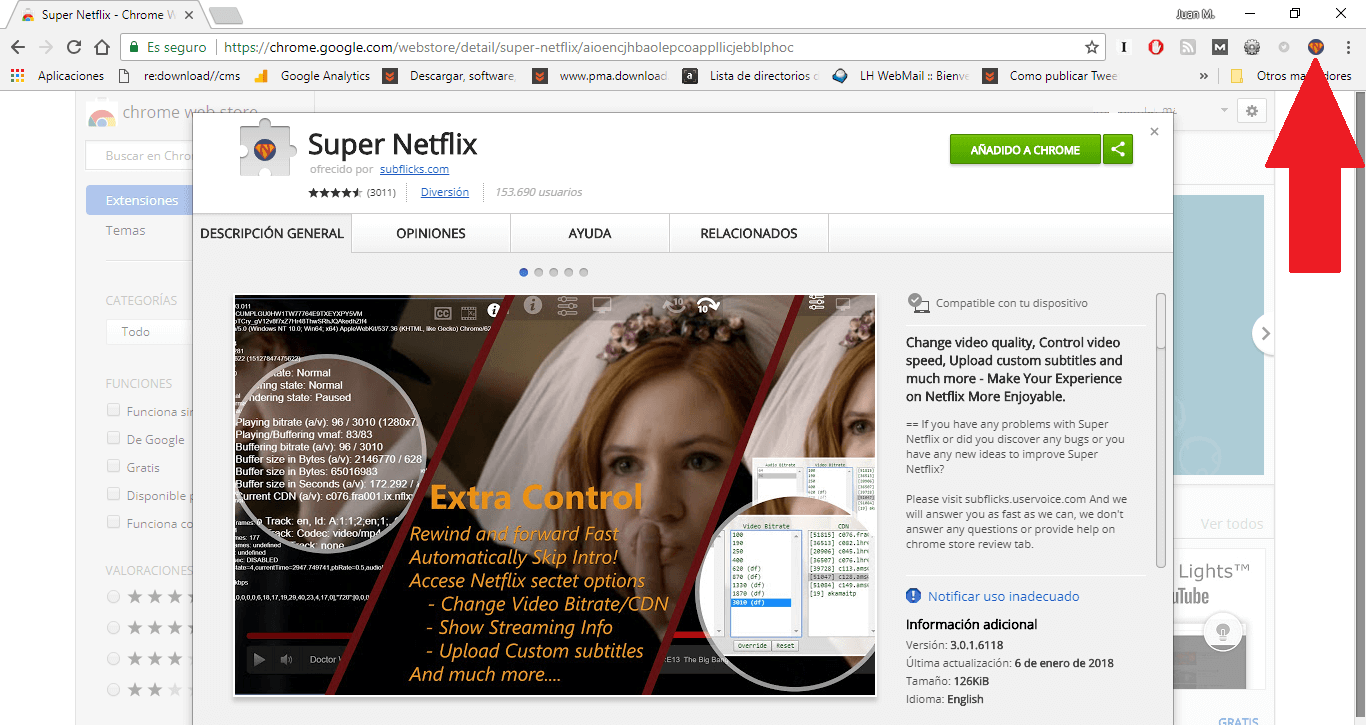Share the extension with the green share icon

1118,149
